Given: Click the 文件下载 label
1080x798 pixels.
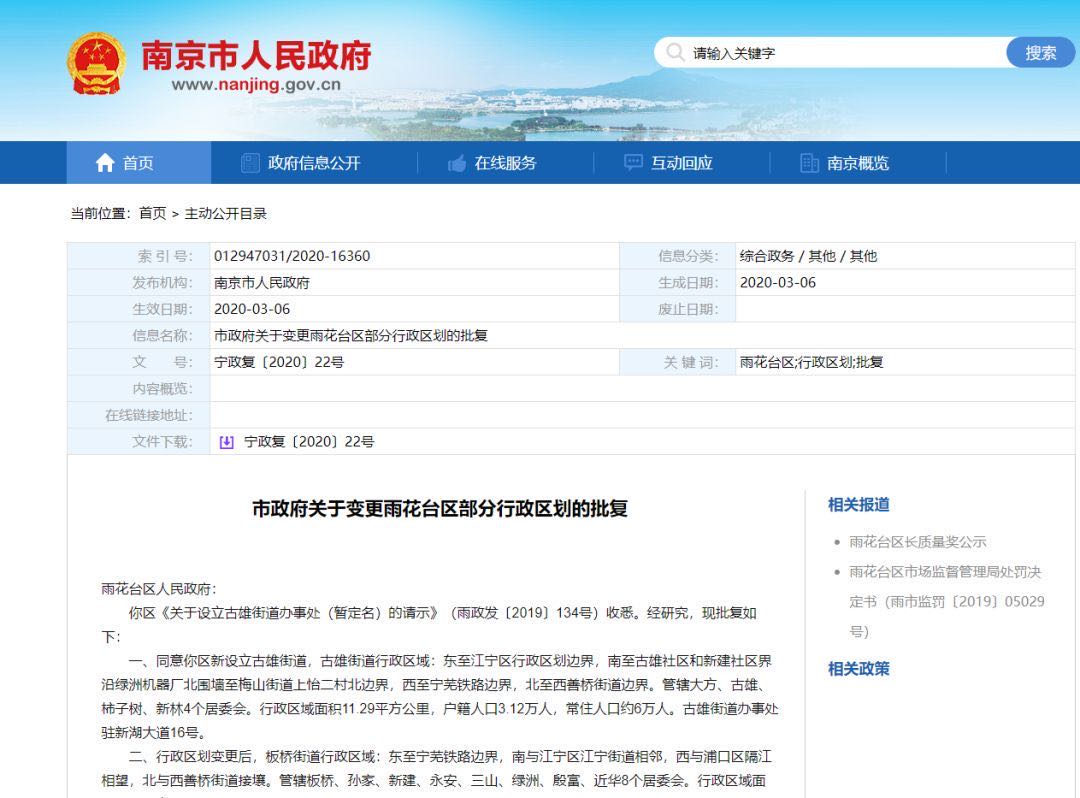Looking at the screenshot, I should 163,442.
